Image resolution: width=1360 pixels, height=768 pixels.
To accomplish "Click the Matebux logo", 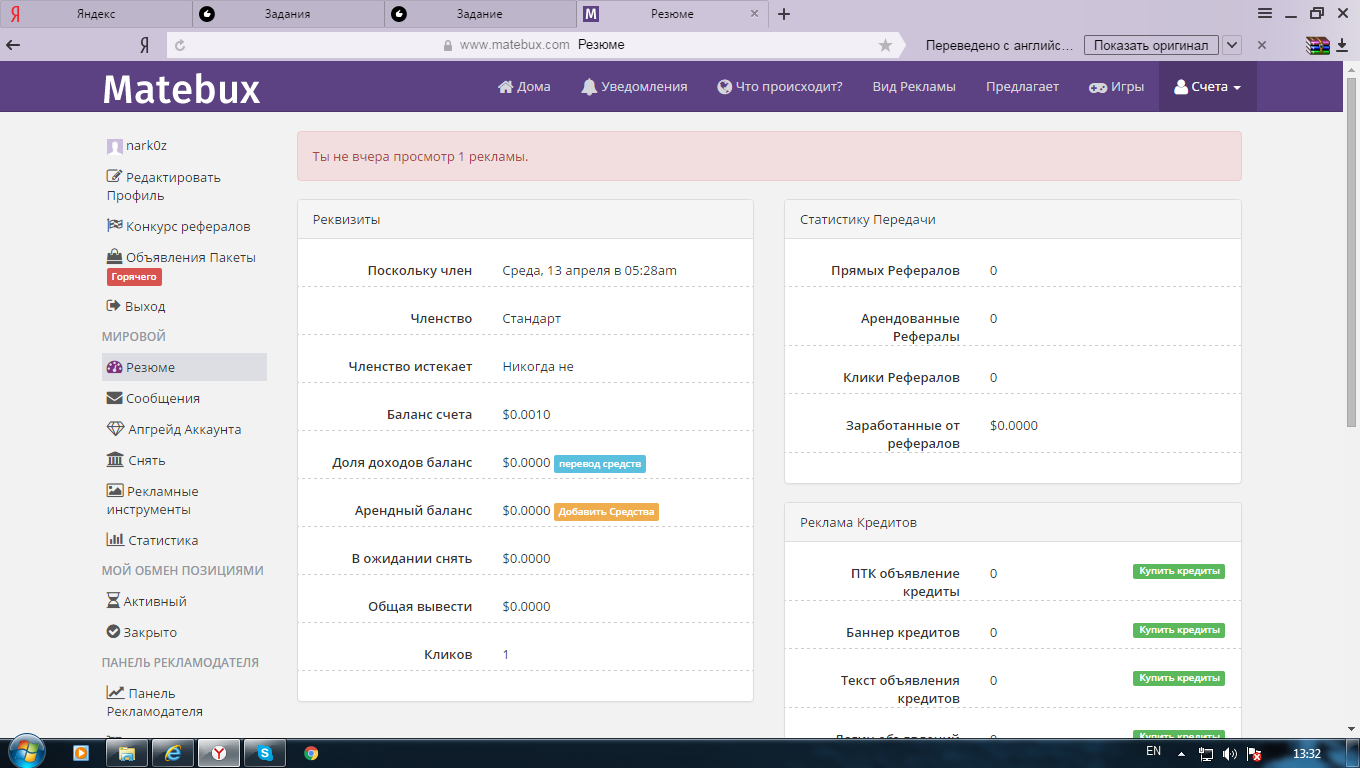I will (181, 89).
